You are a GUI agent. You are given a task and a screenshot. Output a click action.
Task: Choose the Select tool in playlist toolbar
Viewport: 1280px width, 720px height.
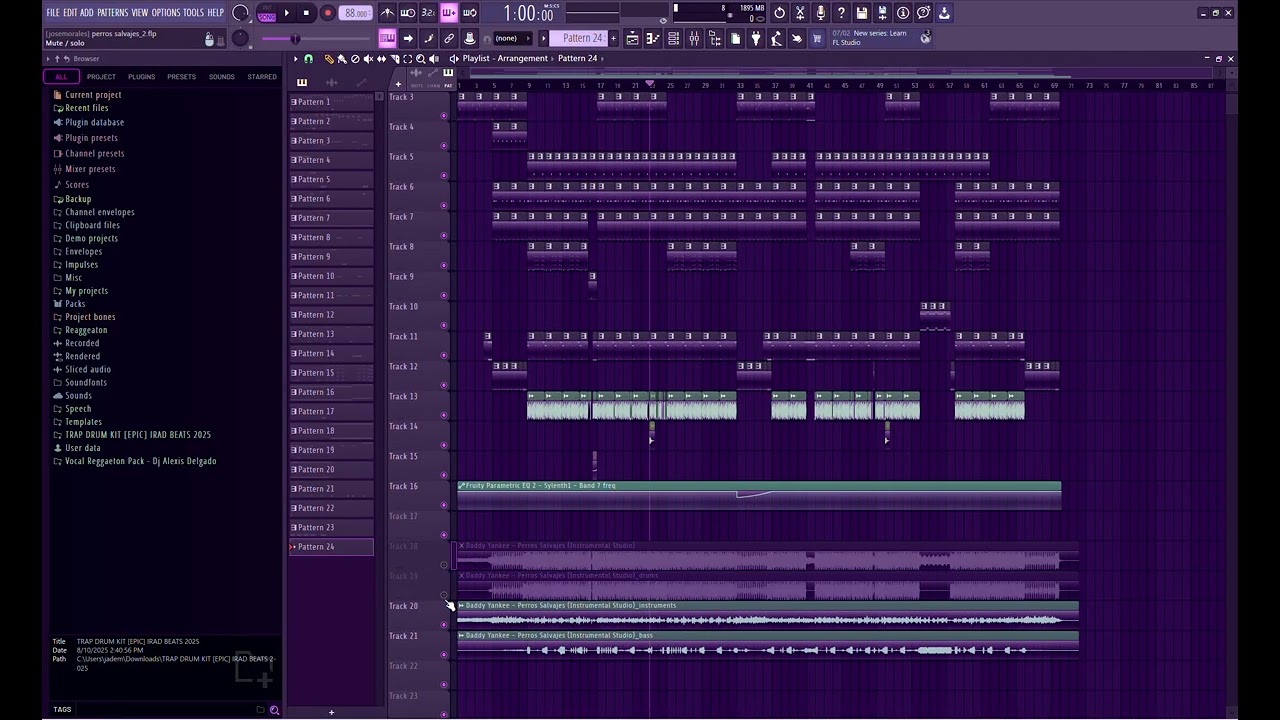(x=407, y=59)
